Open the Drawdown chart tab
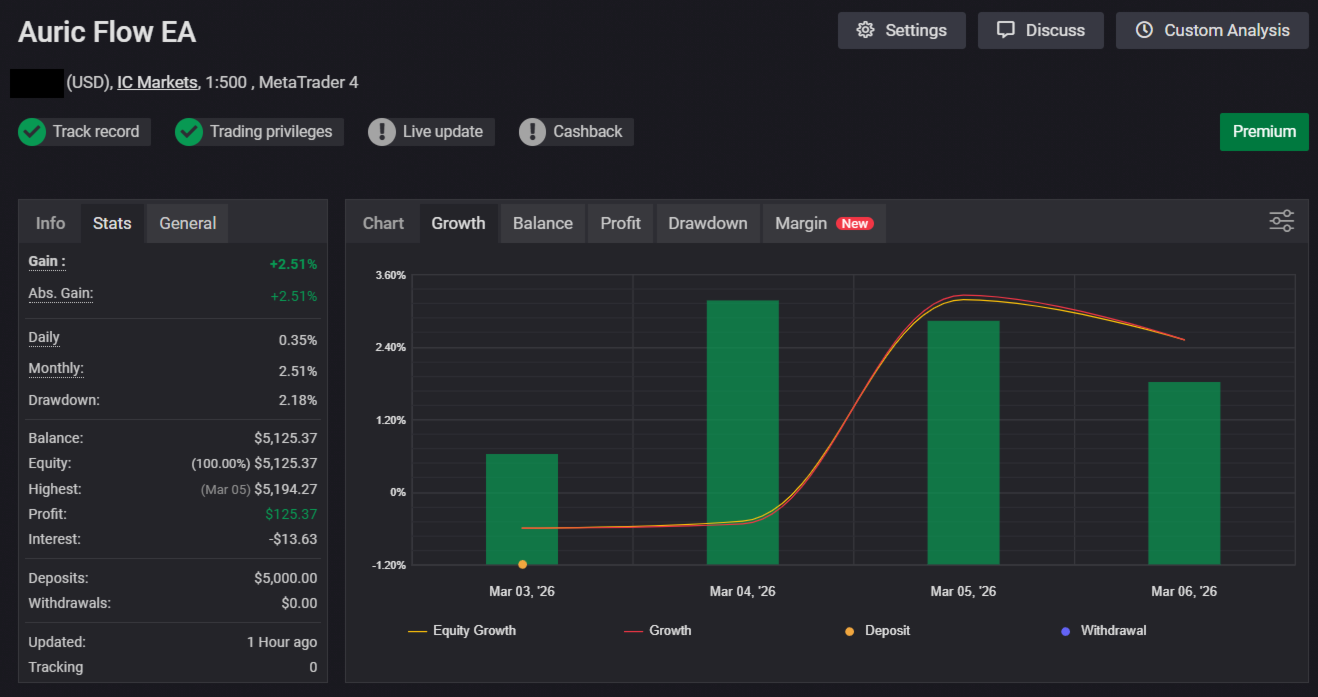The height and width of the screenshot is (697, 1318). click(707, 223)
